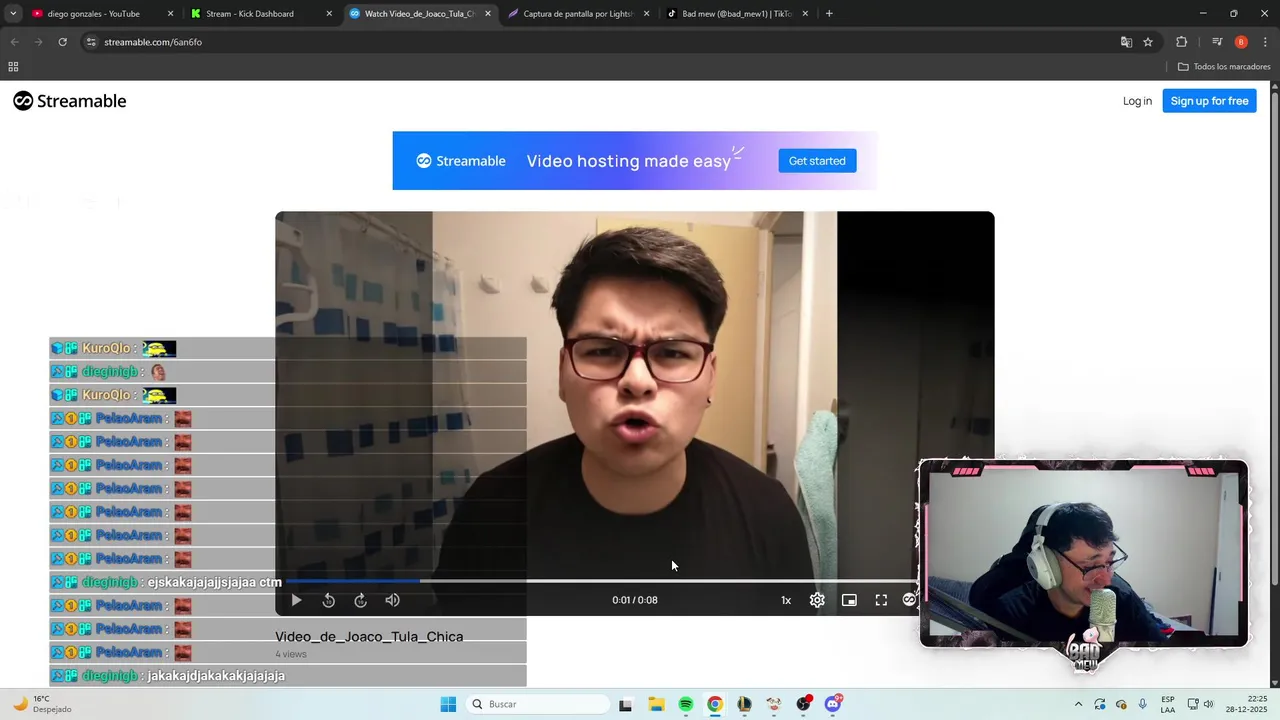Screen dimensions: 1280x720
Task: Open system tray volume control
Action: pyautogui.click(x=1208, y=704)
